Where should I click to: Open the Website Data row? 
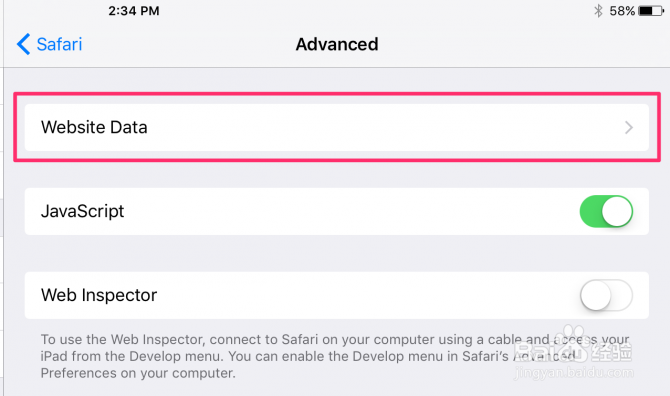pos(337,127)
